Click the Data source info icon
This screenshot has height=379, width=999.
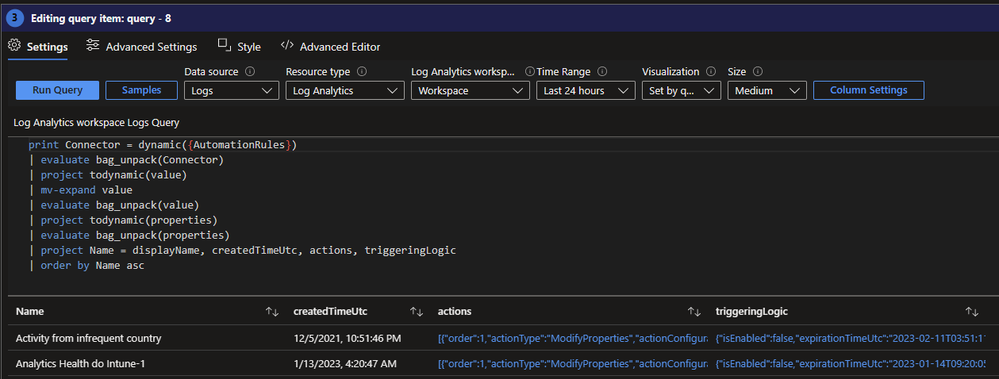(250, 72)
